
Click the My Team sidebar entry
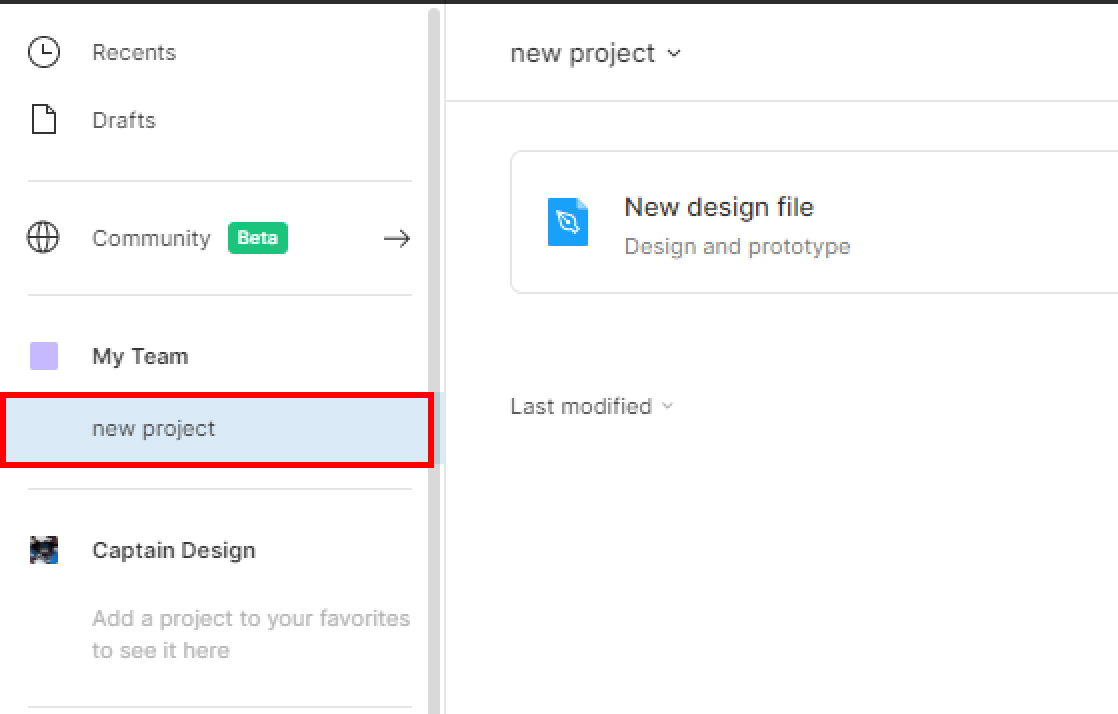click(x=140, y=355)
